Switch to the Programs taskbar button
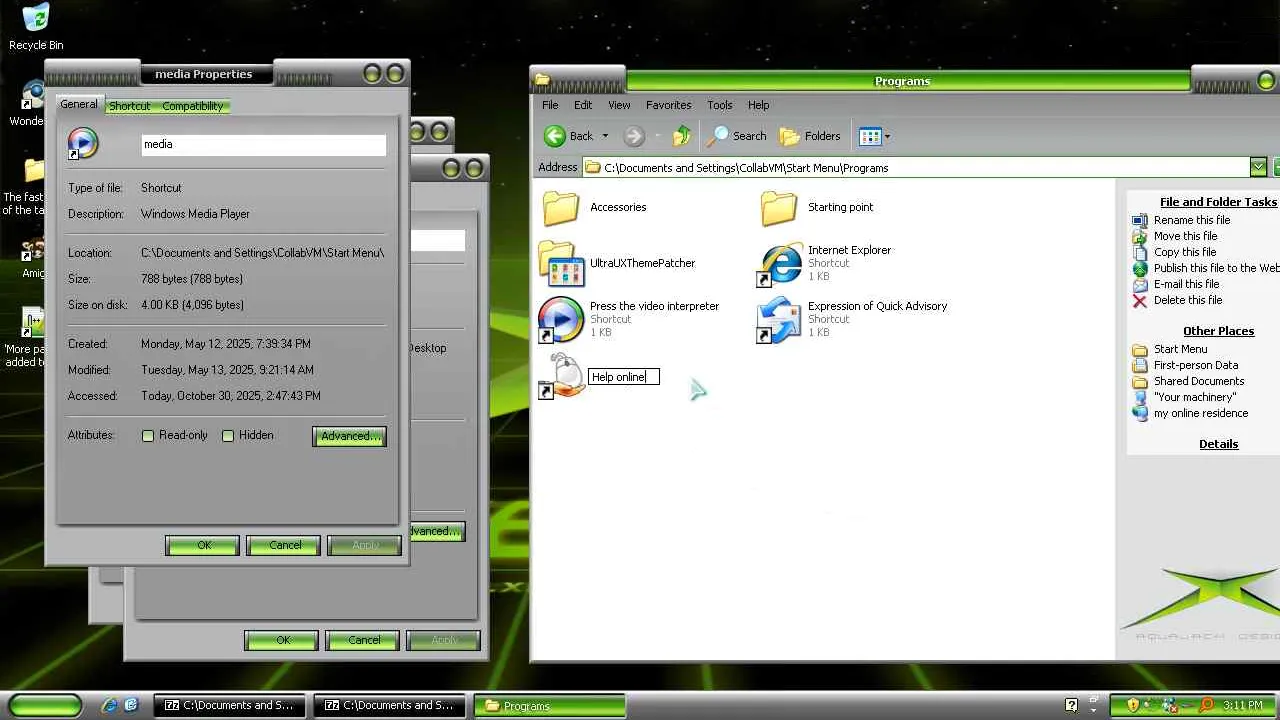 tap(549, 705)
